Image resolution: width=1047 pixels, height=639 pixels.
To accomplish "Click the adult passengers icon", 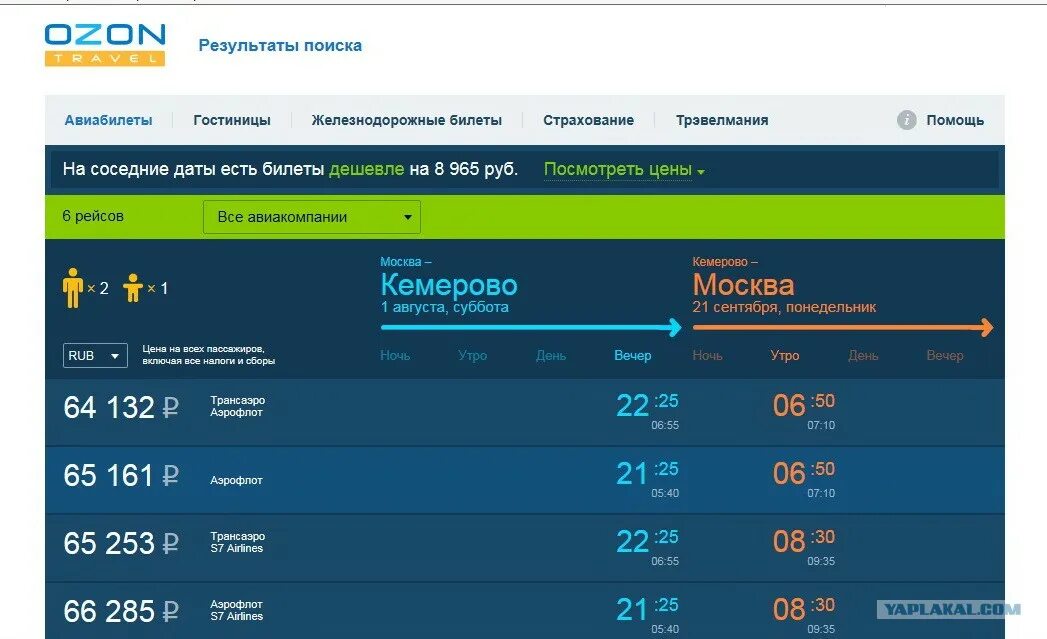I will click(73, 288).
